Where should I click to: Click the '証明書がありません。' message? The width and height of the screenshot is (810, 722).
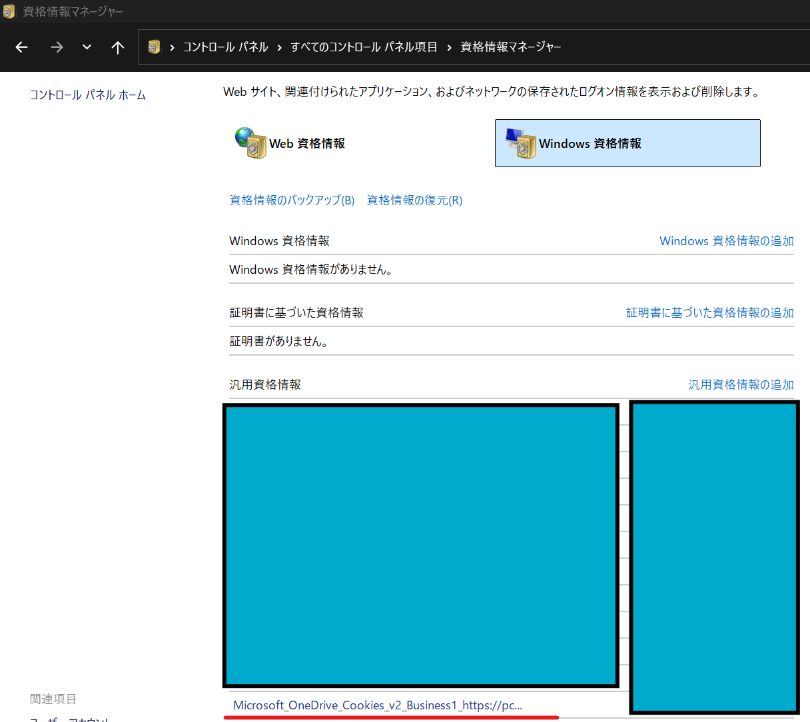click(279, 341)
